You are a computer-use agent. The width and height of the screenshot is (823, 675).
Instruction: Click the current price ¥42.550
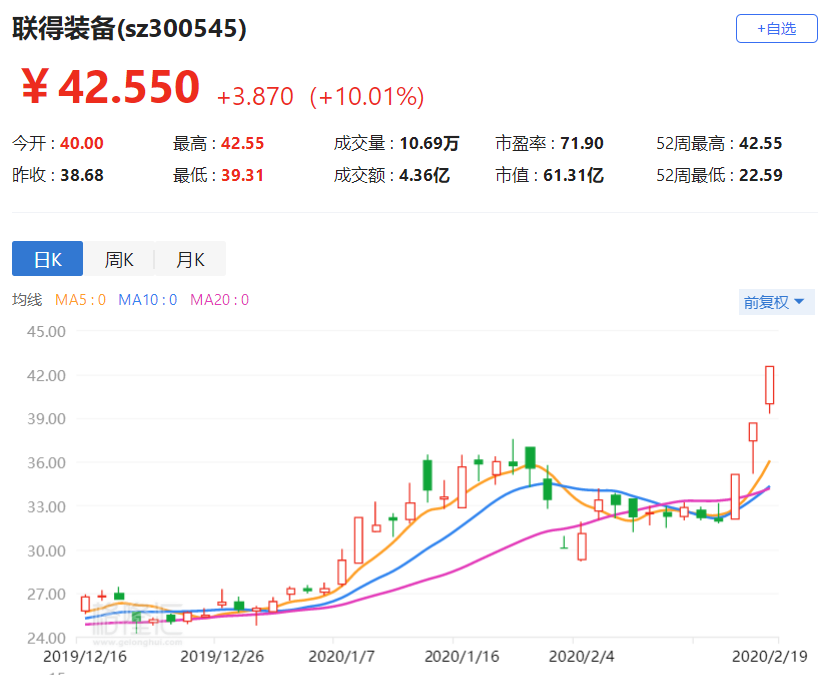[111, 87]
